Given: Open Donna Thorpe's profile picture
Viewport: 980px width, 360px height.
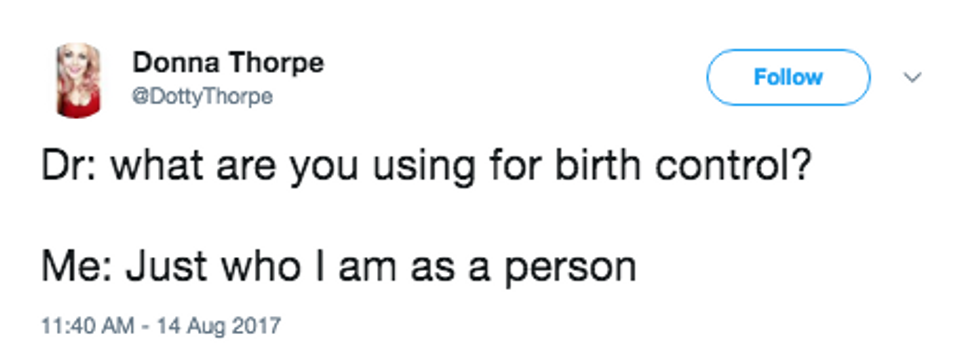Looking at the screenshot, I should [x=79, y=80].
